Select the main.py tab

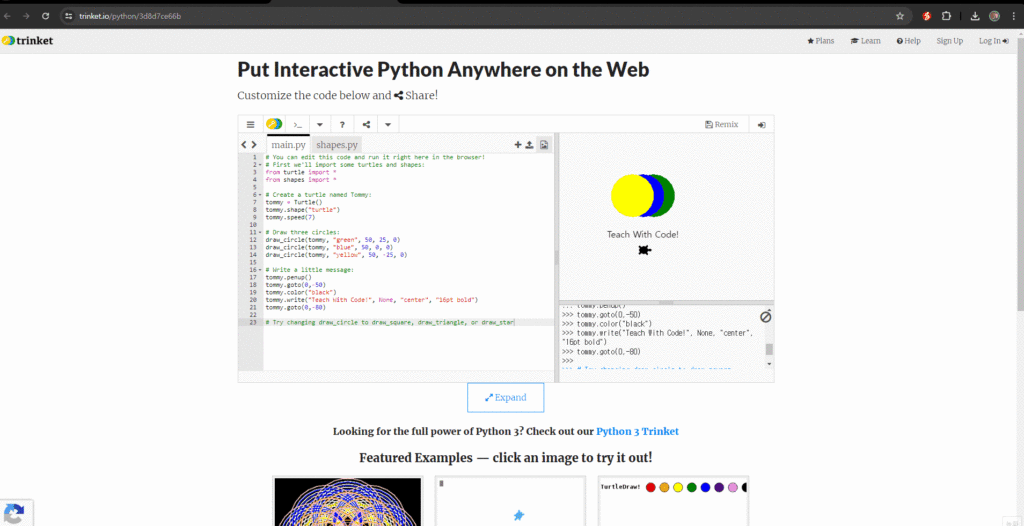point(288,144)
